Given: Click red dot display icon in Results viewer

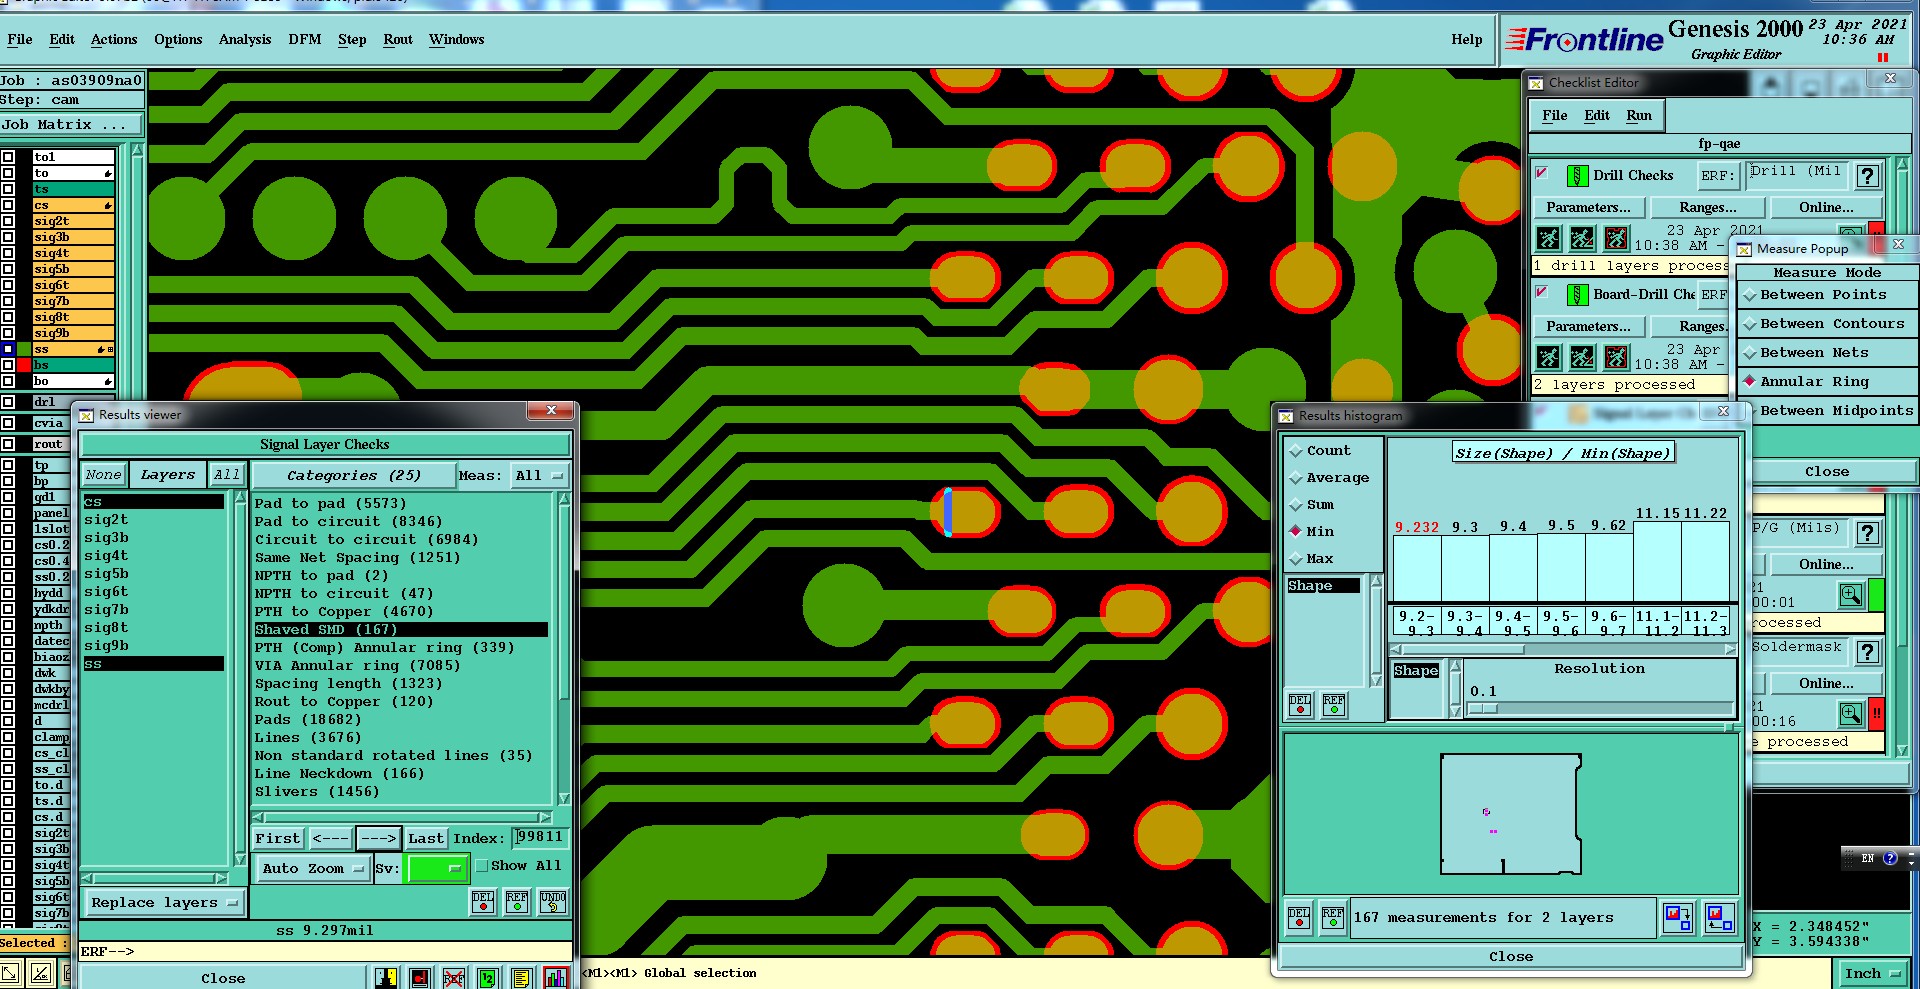Looking at the screenshot, I should (x=420, y=977).
